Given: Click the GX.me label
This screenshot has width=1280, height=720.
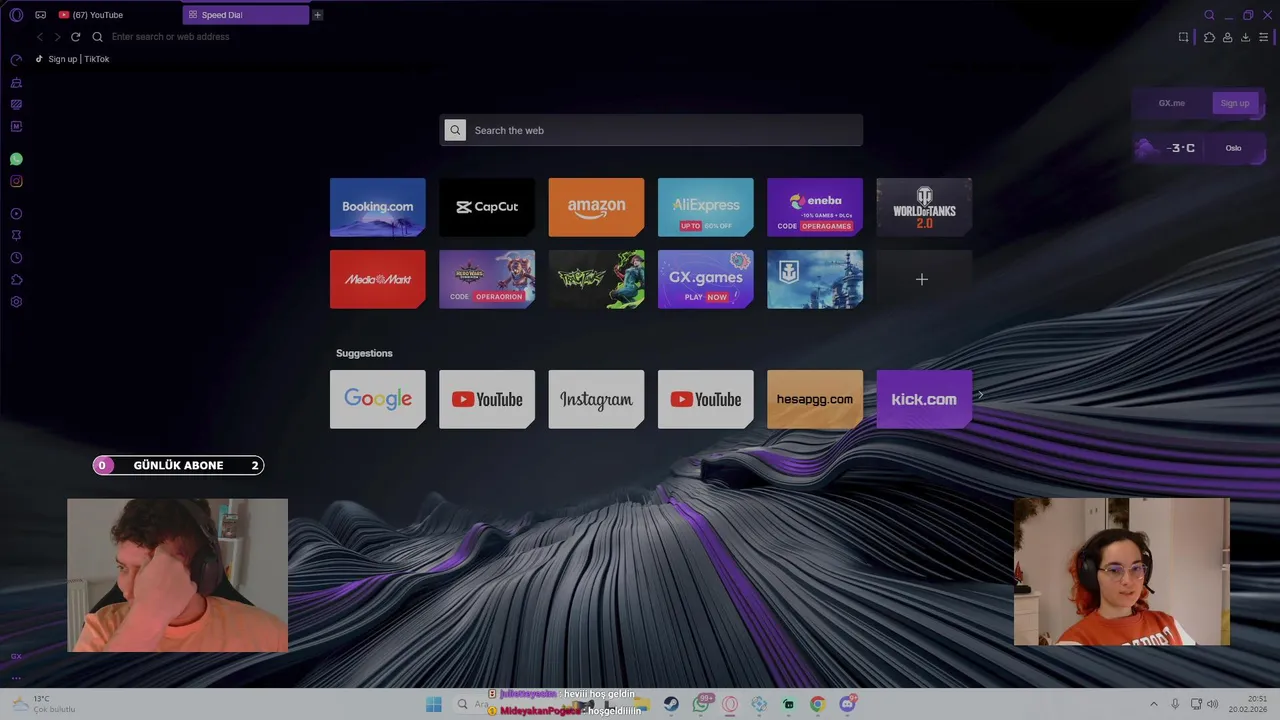Looking at the screenshot, I should 1172,103.
